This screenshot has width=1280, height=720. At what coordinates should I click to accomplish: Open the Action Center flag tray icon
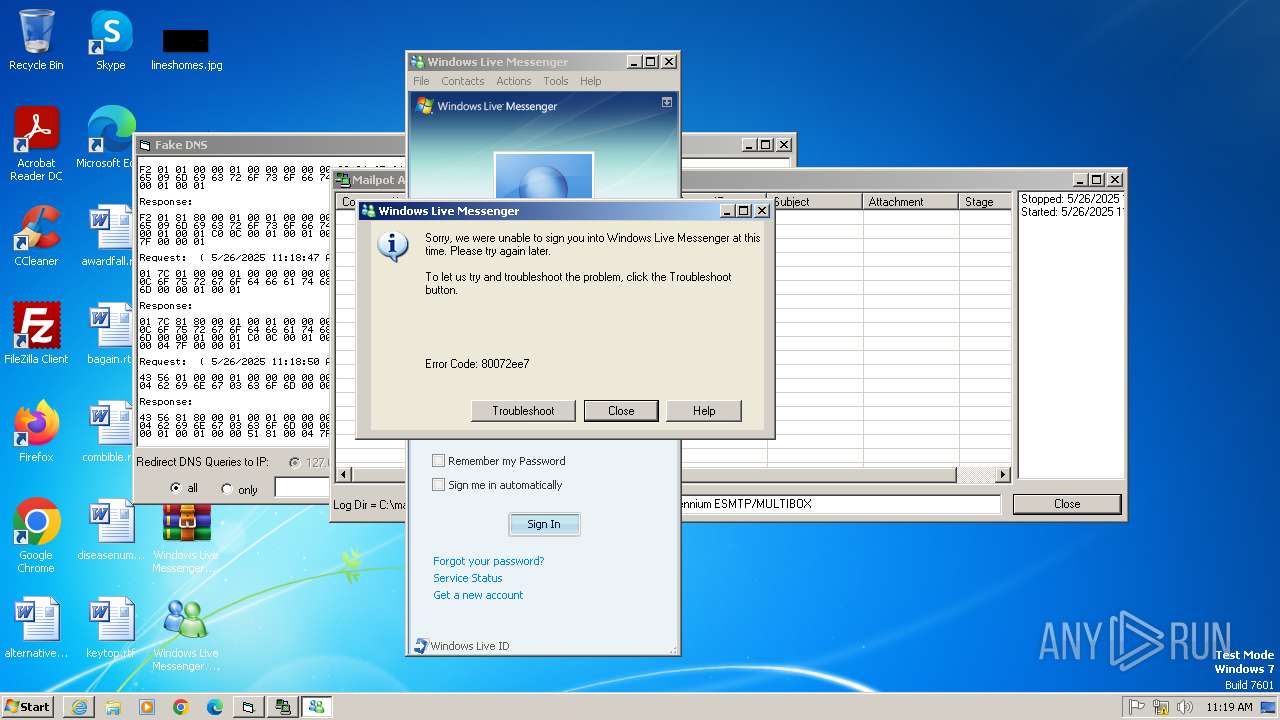[x=1137, y=707]
